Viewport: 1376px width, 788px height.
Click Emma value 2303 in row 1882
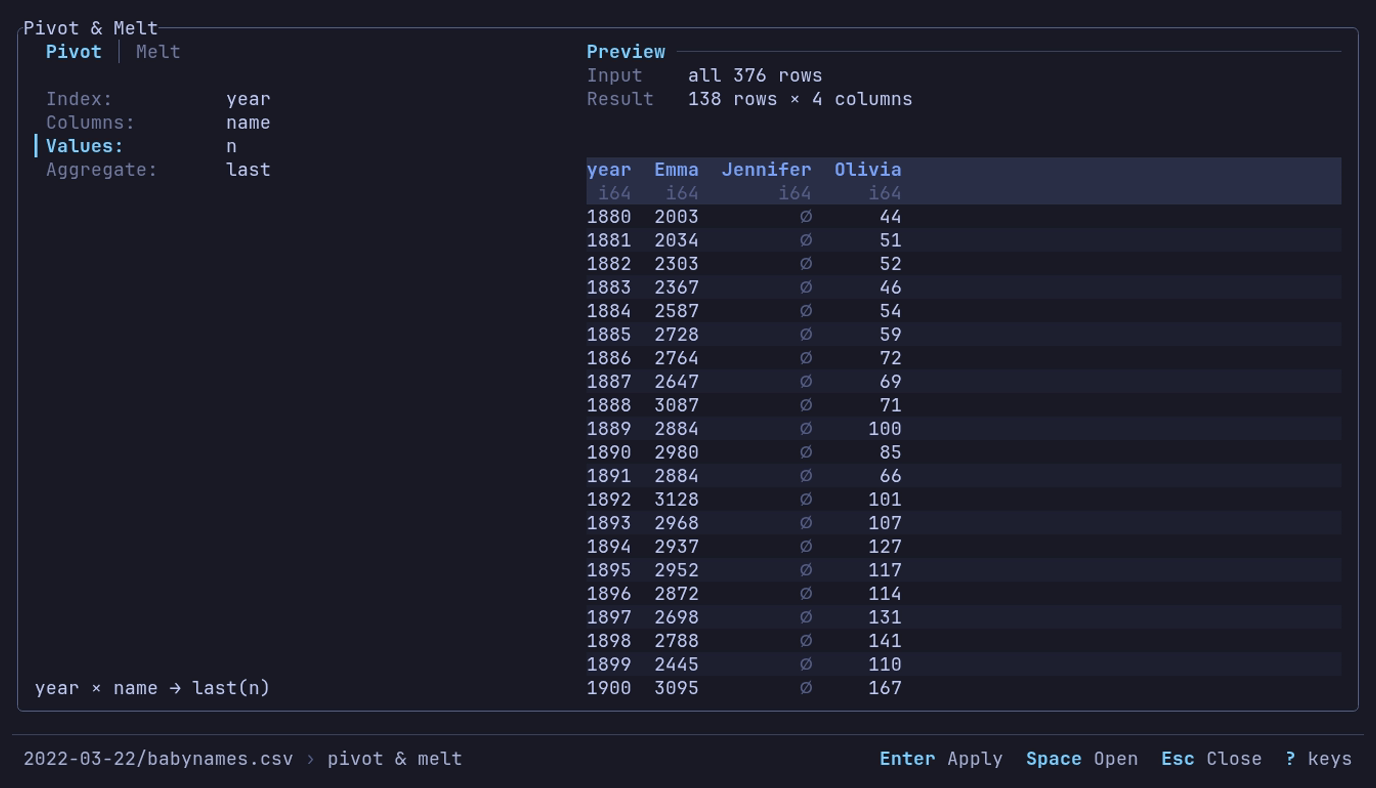tap(676, 264)
